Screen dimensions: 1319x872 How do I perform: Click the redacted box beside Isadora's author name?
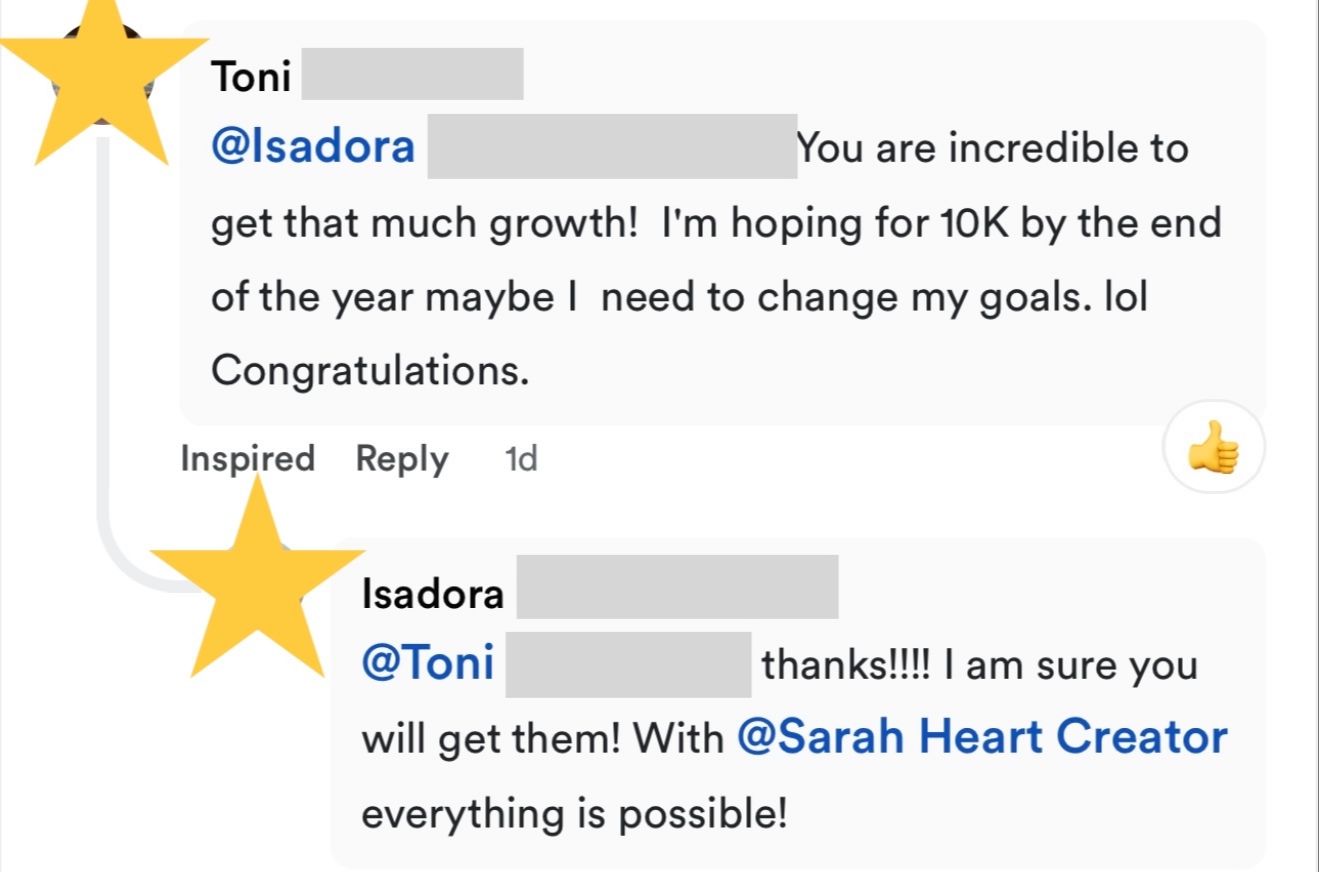677,588
